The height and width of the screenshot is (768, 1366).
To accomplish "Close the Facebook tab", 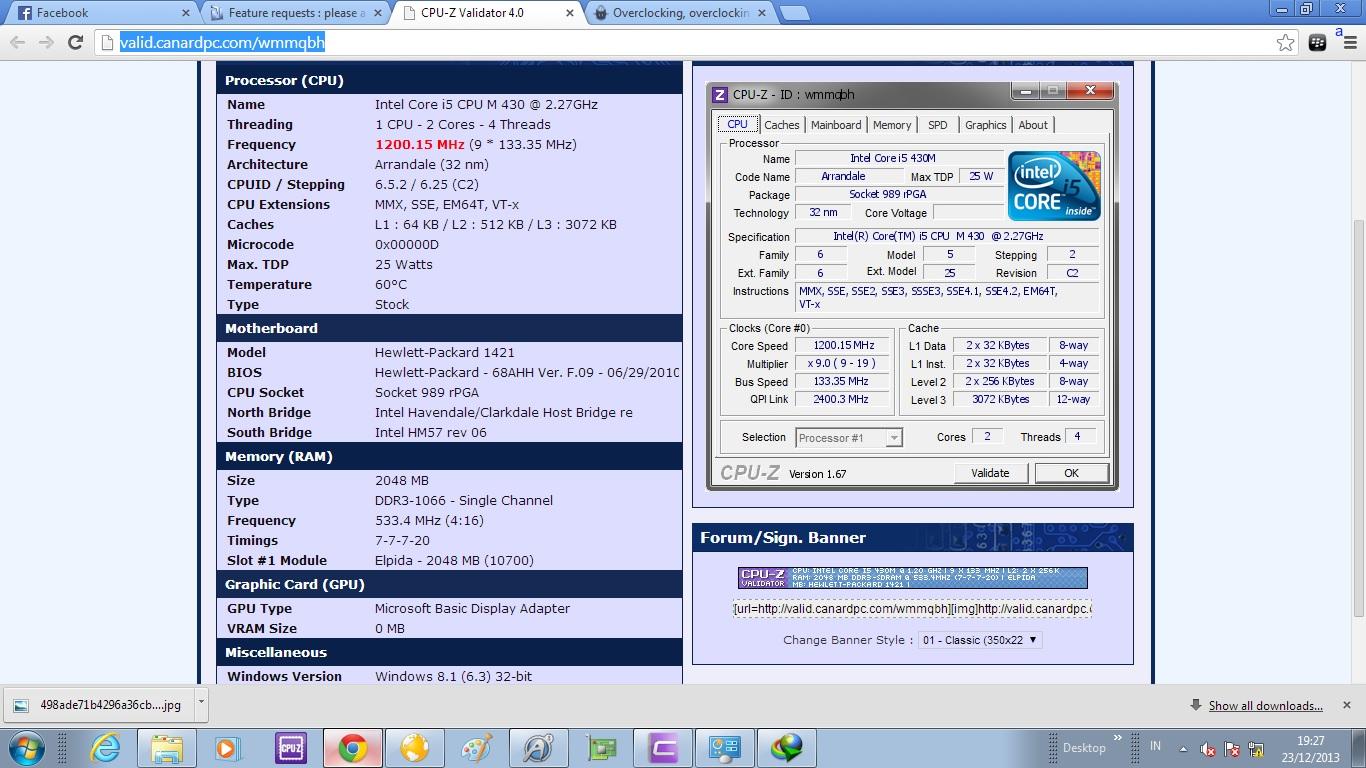I will click(x=185, y=13).
